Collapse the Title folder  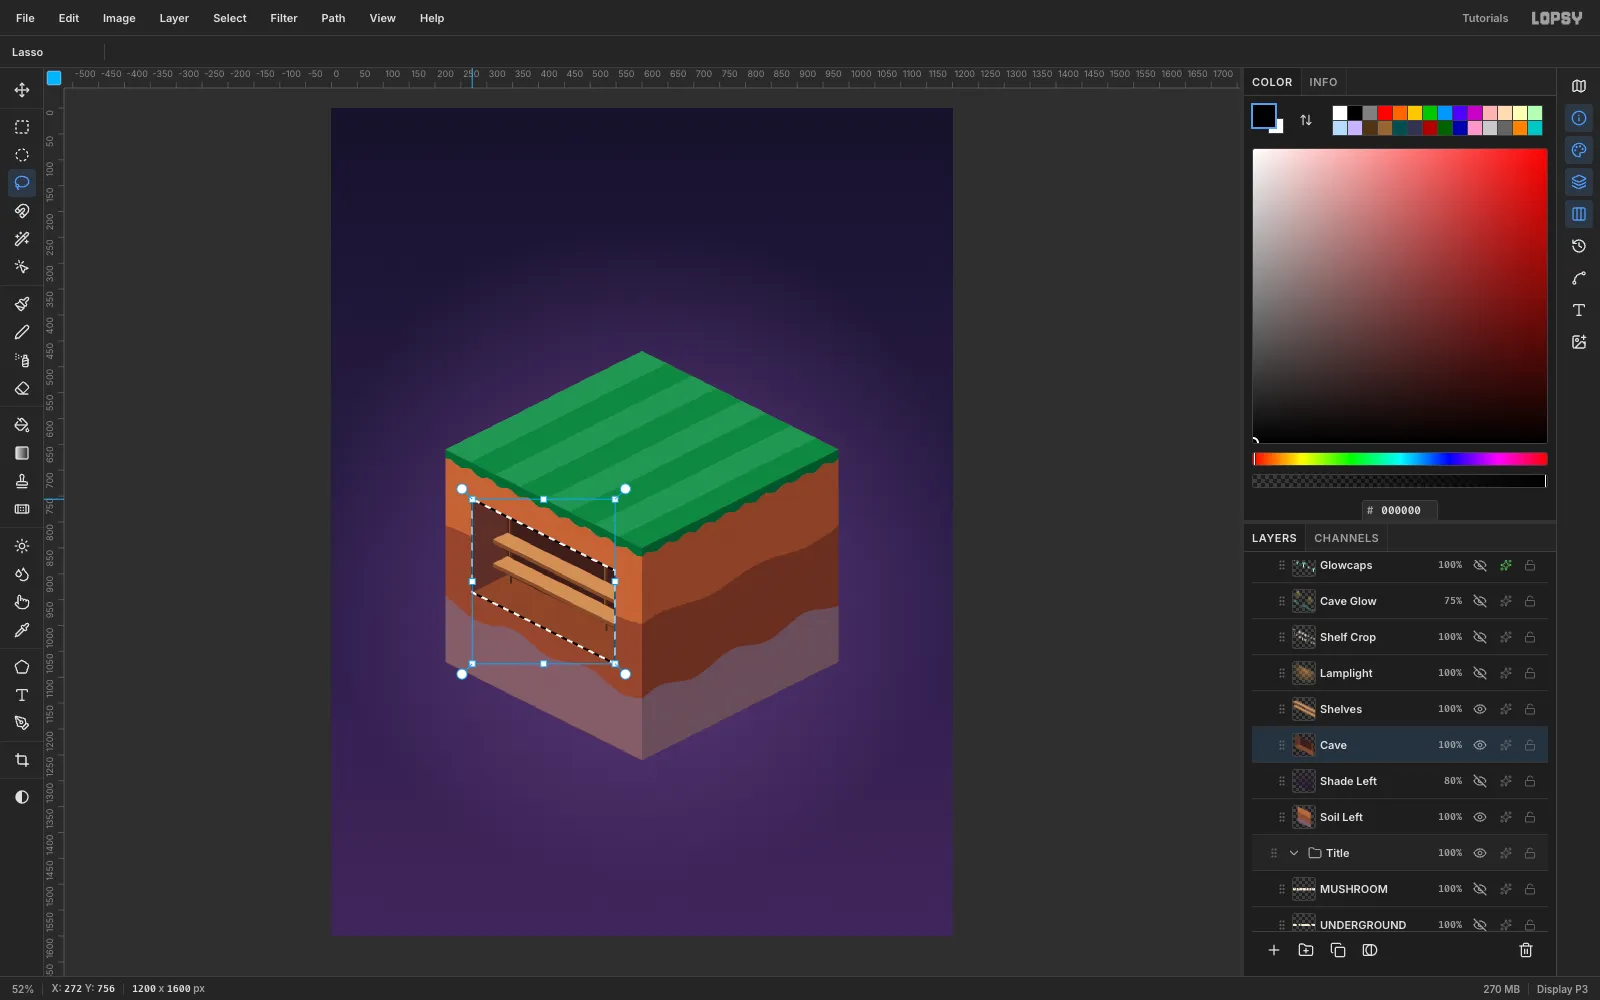1294,853
